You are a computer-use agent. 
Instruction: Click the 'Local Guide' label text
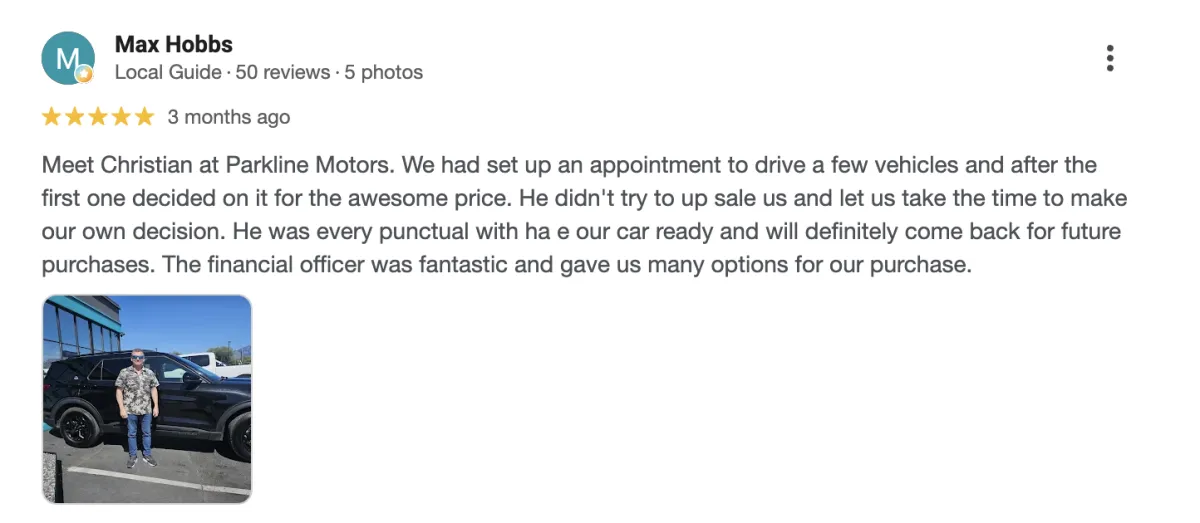pos(168,73)
